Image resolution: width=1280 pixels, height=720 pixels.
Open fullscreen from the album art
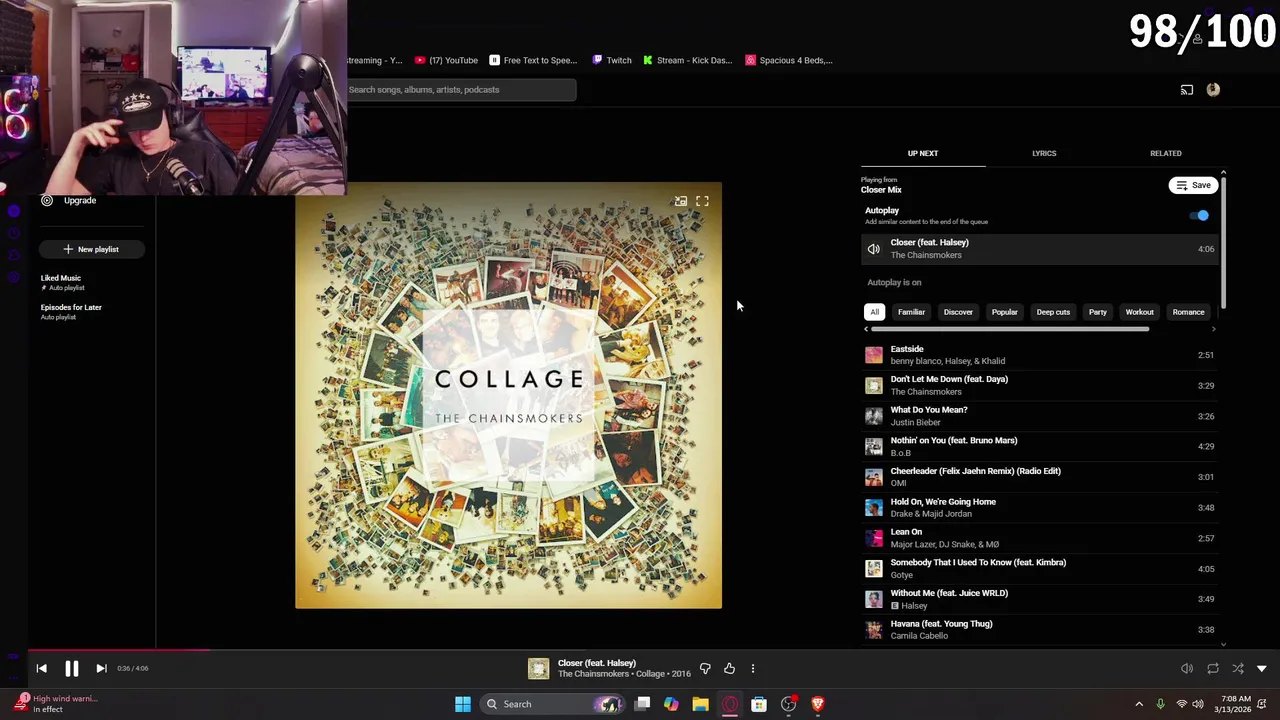tap(702, 201)
